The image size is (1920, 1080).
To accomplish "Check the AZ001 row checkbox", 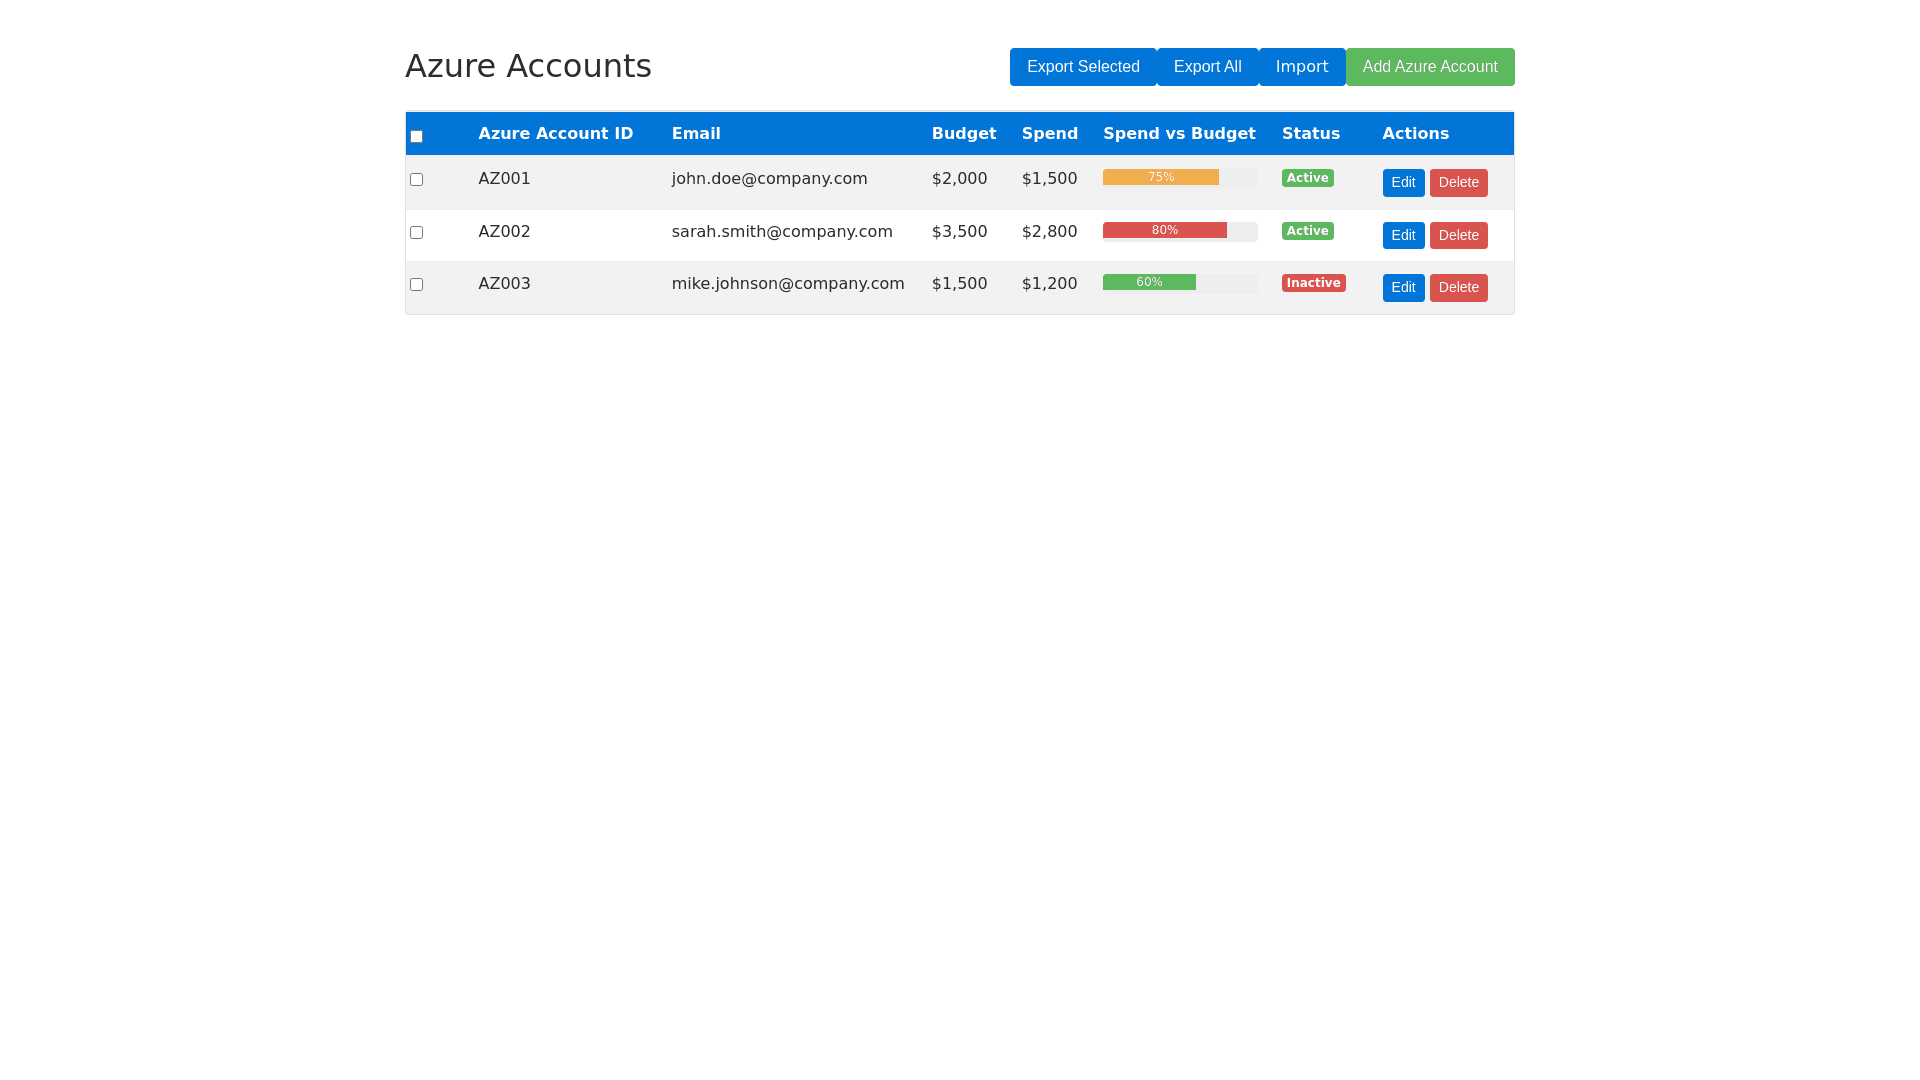I will [x=416, y=180].
